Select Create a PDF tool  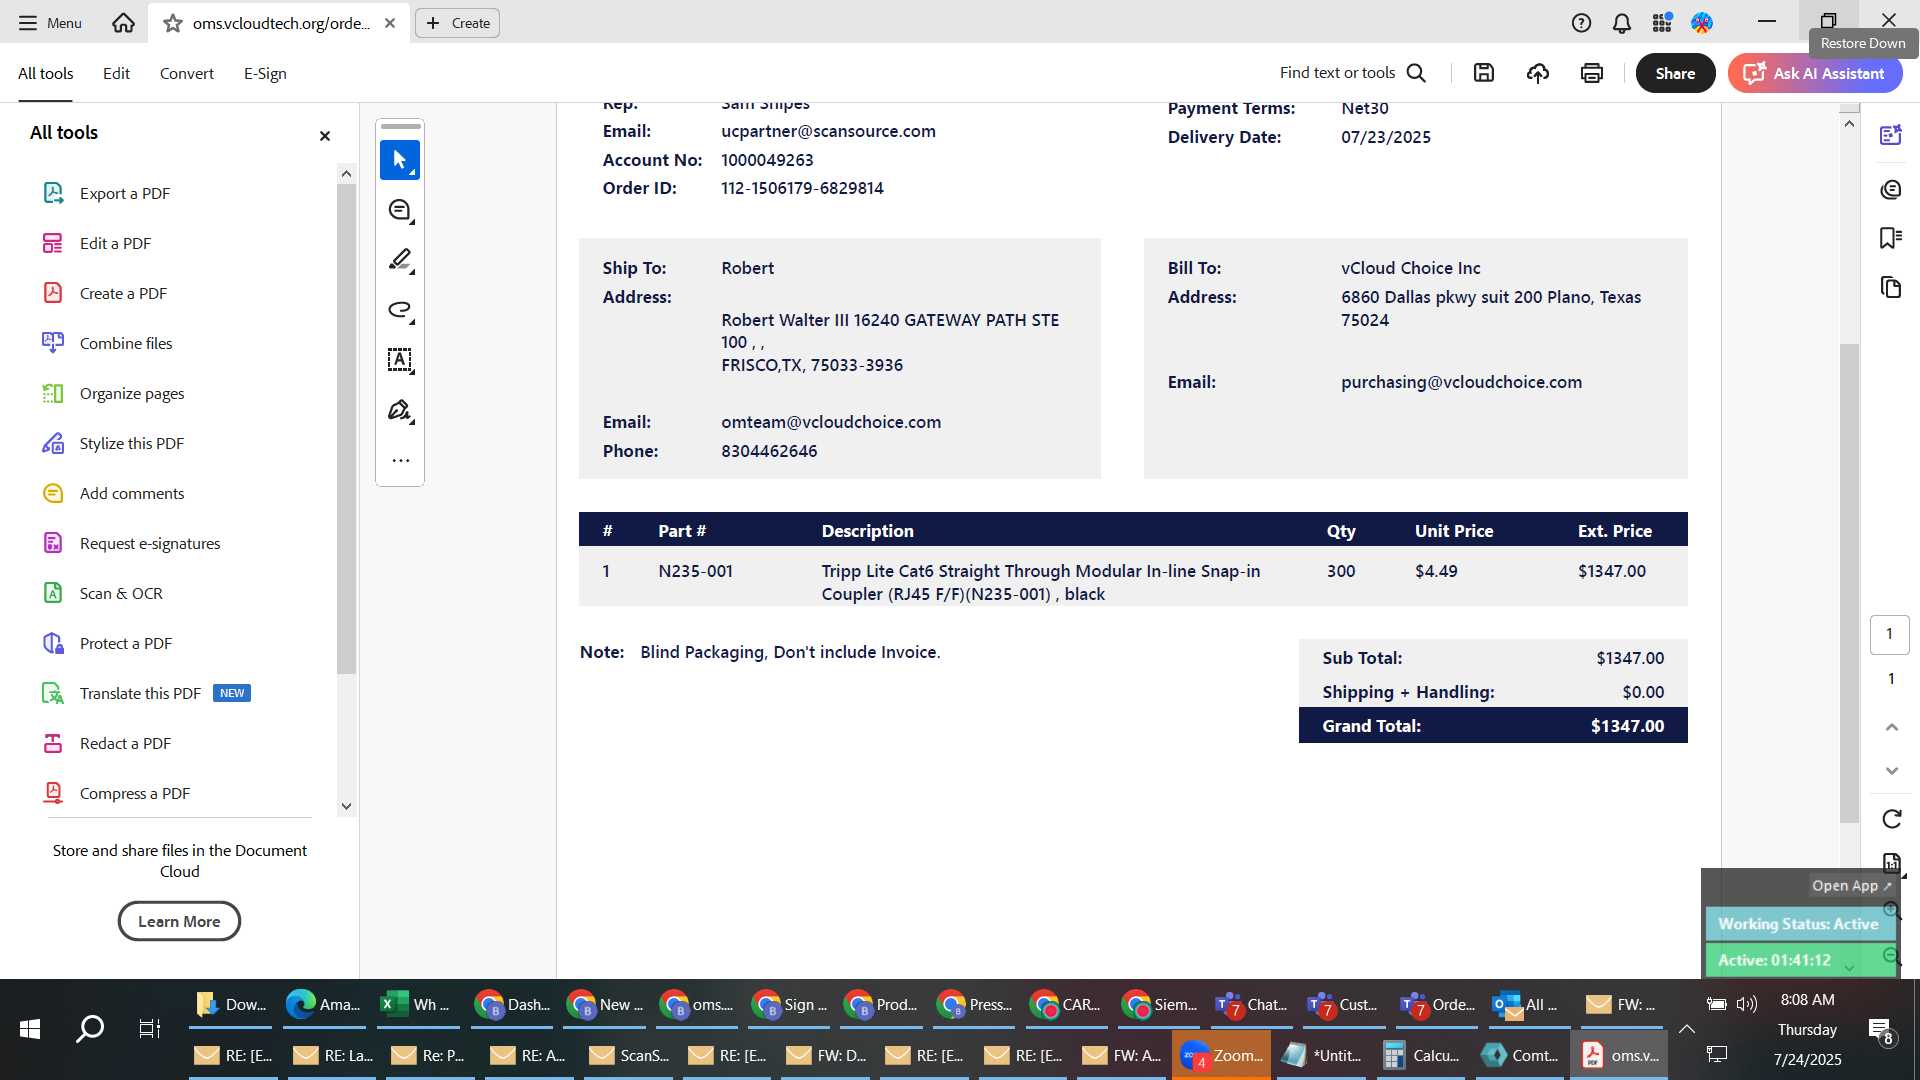tap(105, 293)
